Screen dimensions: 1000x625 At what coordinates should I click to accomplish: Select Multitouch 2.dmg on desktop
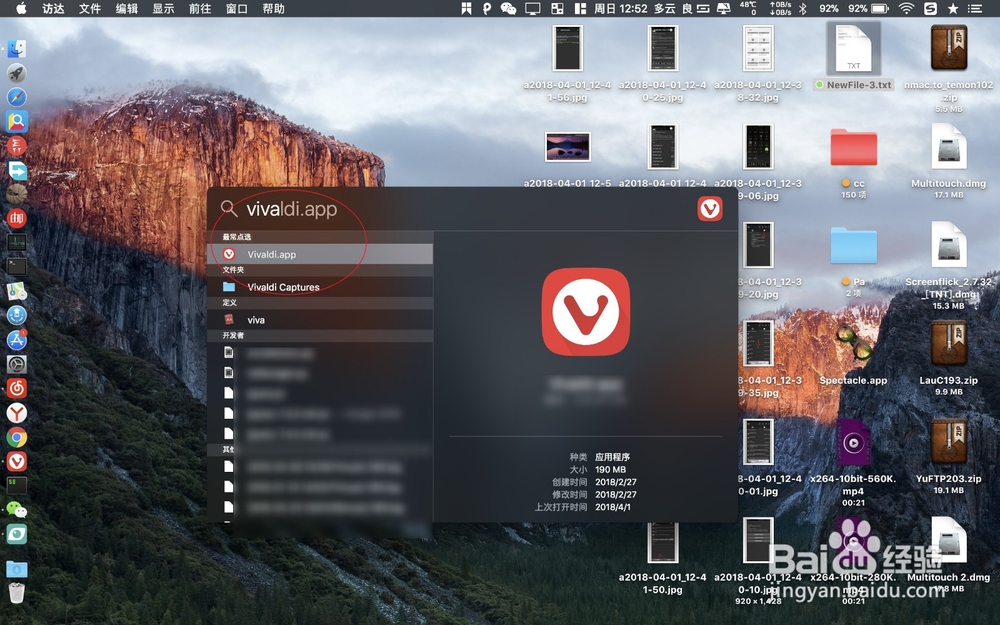948,540
